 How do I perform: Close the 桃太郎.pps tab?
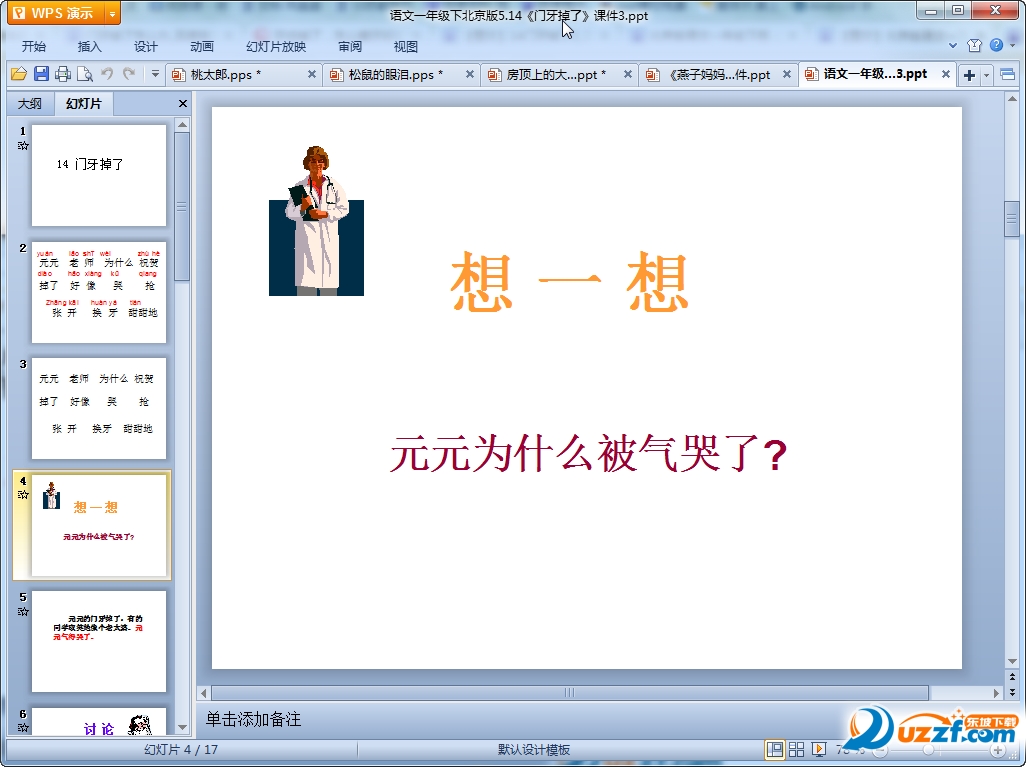[x=312, y=75]
